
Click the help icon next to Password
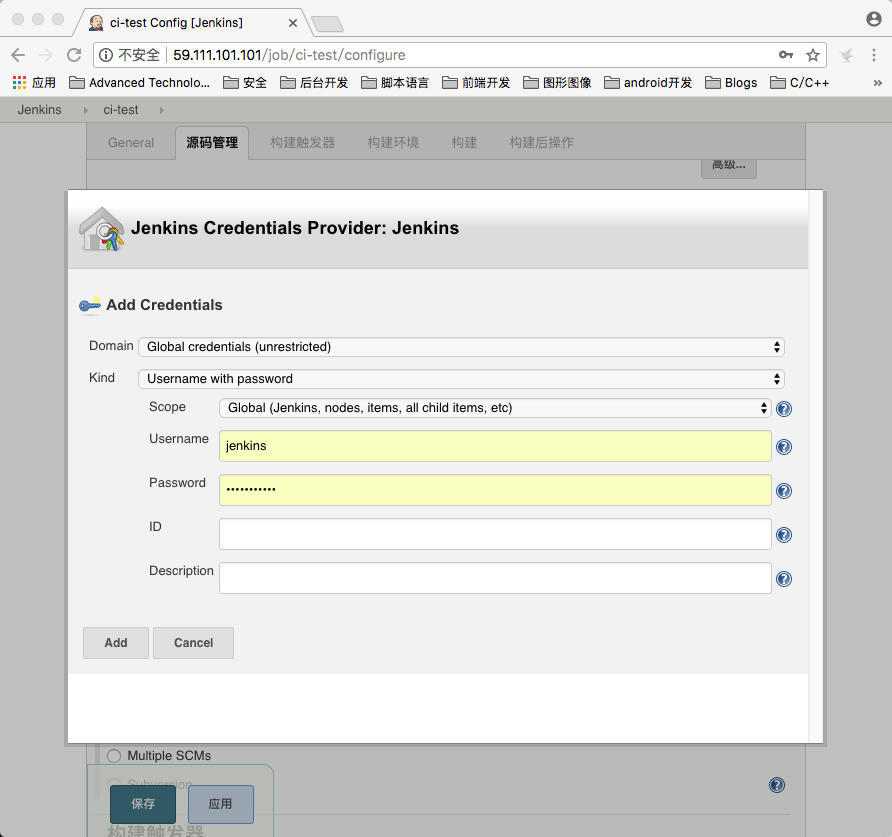[x=783, y=490]
